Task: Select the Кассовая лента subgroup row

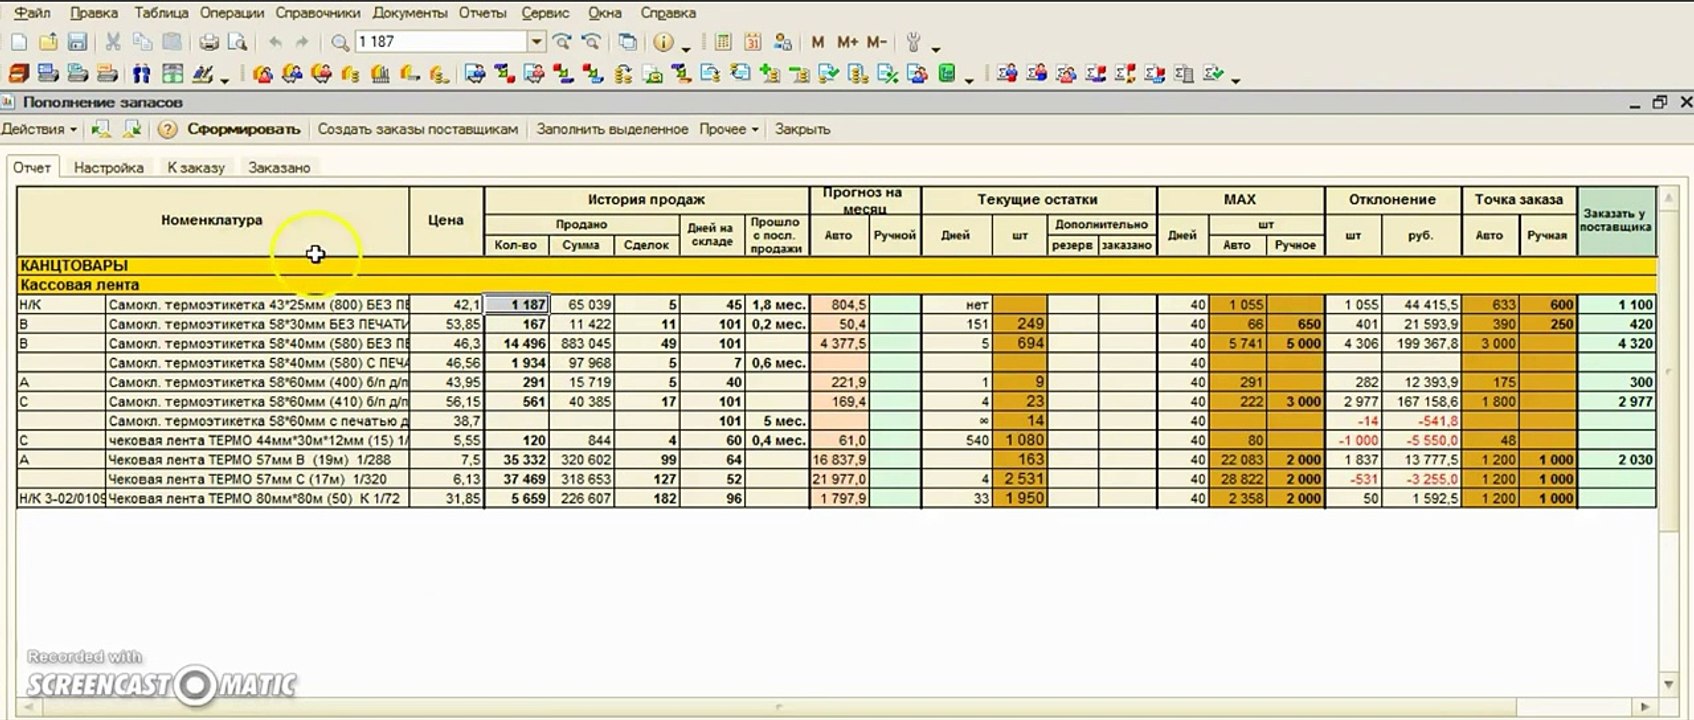Action: coord(836,285)
